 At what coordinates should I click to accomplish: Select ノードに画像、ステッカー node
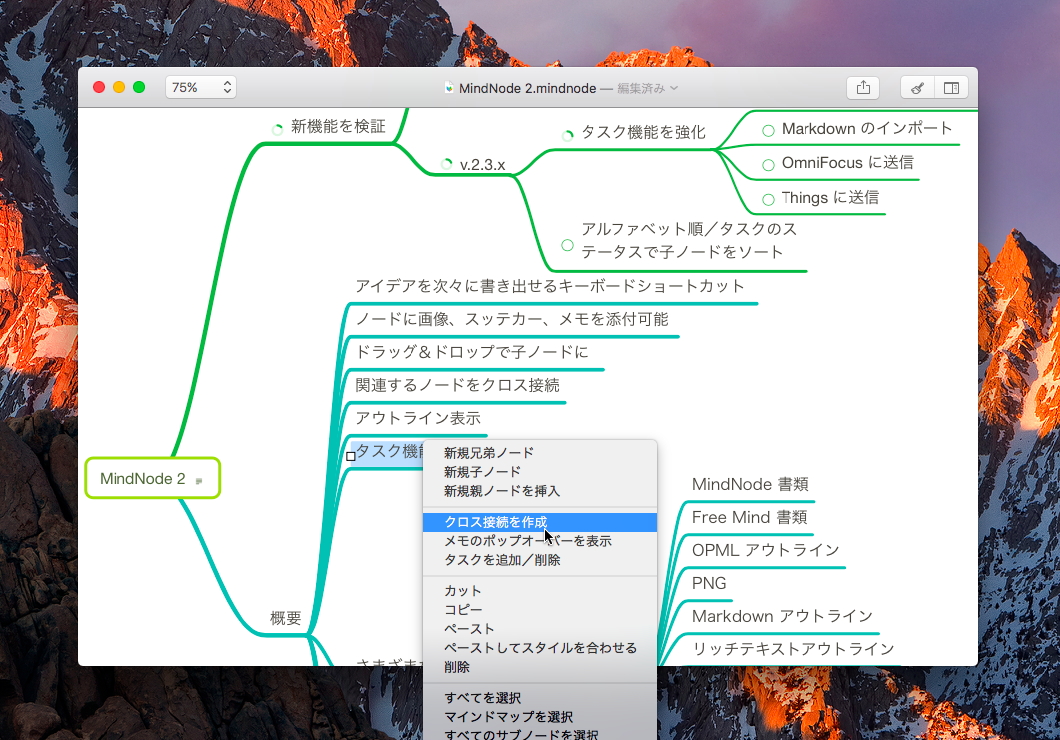pos(512,319)
